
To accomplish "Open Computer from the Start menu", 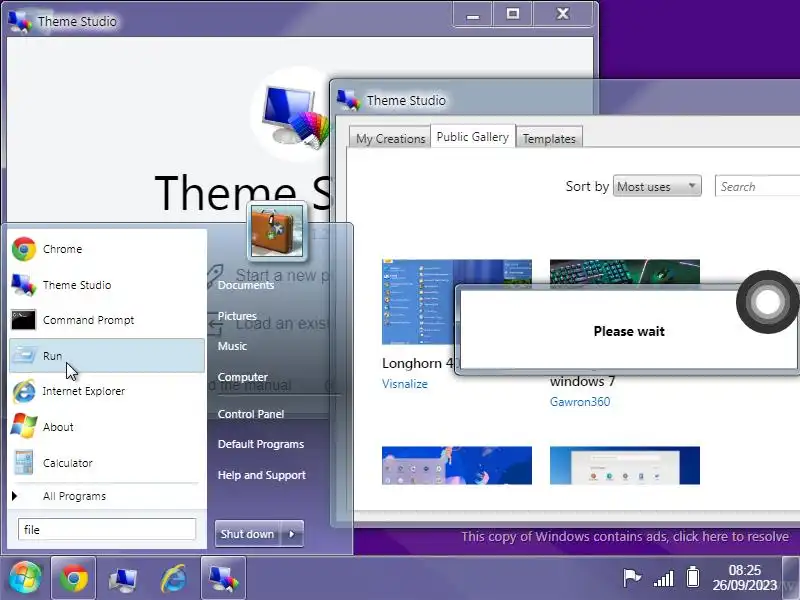I will pos(242,377).
